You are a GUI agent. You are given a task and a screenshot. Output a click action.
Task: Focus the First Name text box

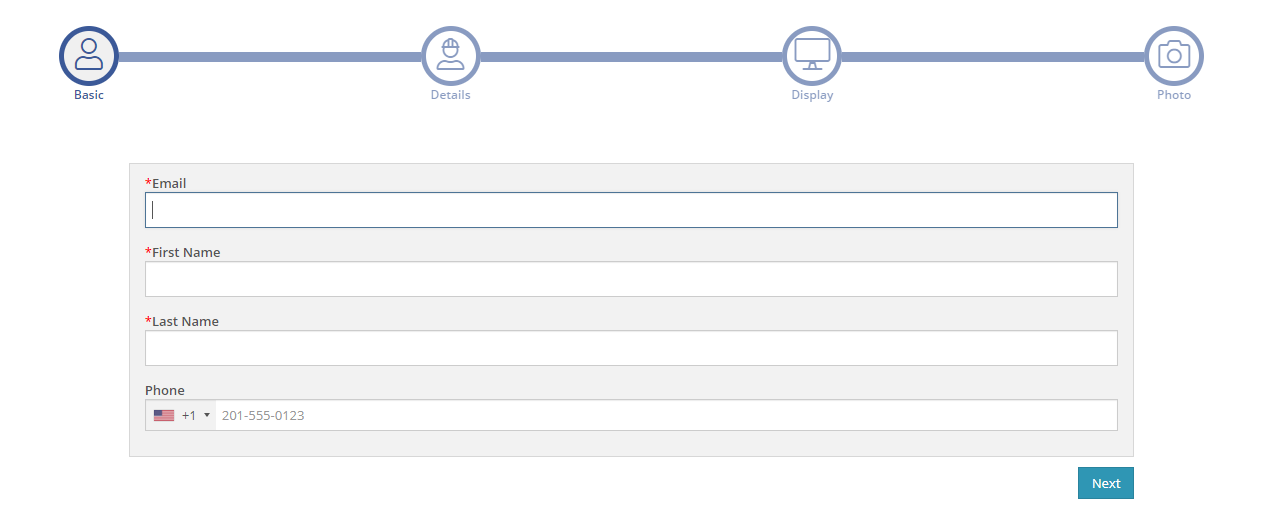pos(631,279)
